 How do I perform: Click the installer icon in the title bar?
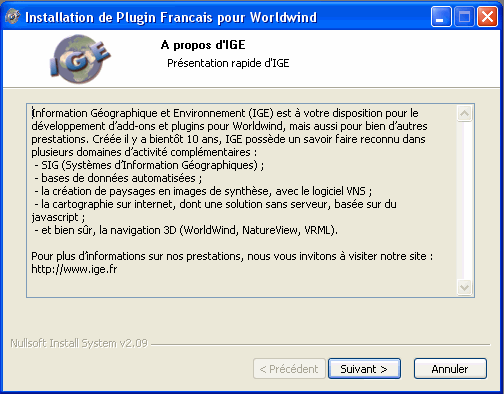pos(12,17)
